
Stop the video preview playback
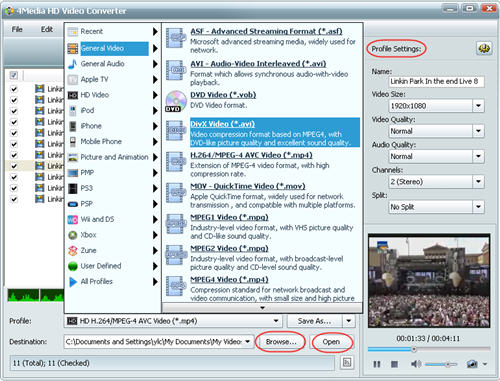tap(394, 364)
